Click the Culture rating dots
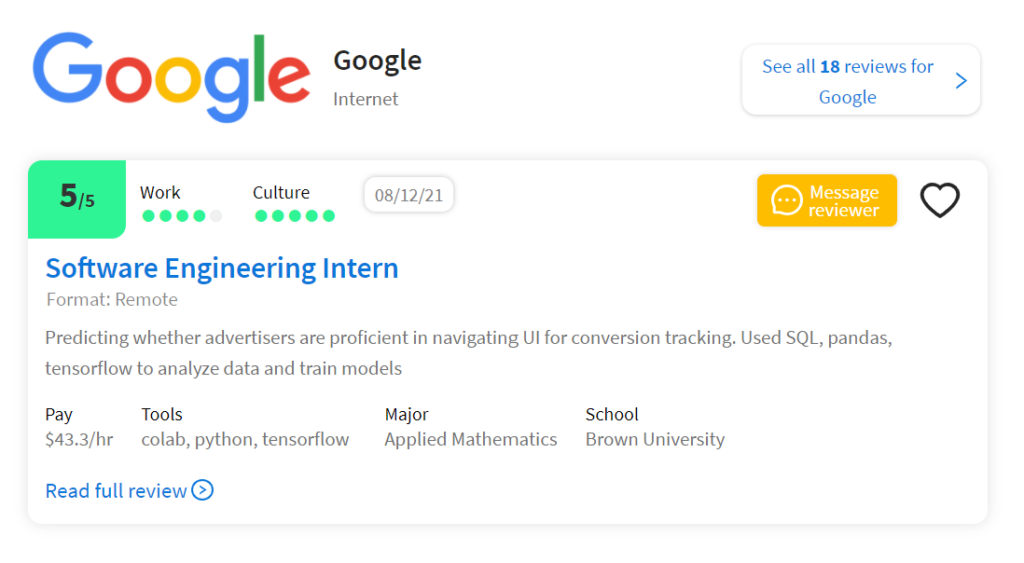Viewport: 1024px width, 563px height. pyautogui.click(x=295, y=216)
